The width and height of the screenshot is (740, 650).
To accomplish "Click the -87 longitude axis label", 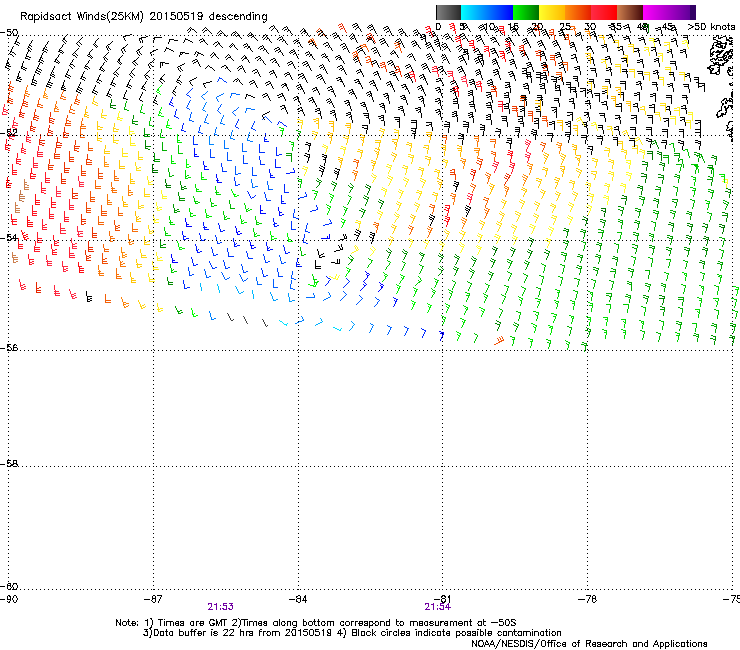I will click(153, 599).
